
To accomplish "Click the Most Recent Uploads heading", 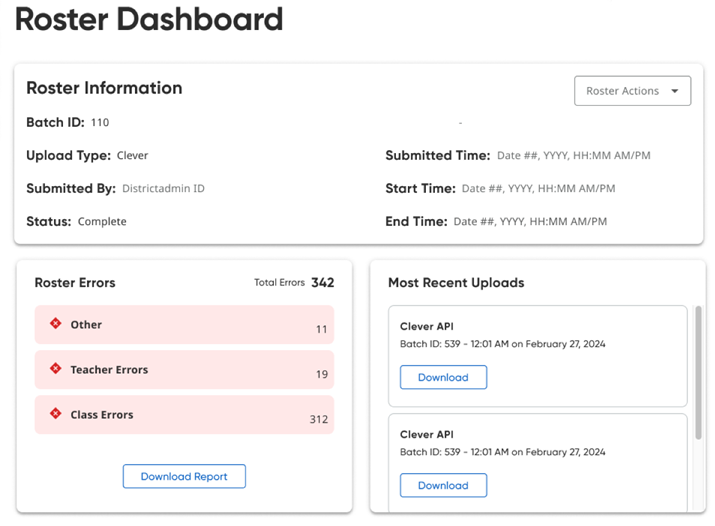I will (456, 283).
